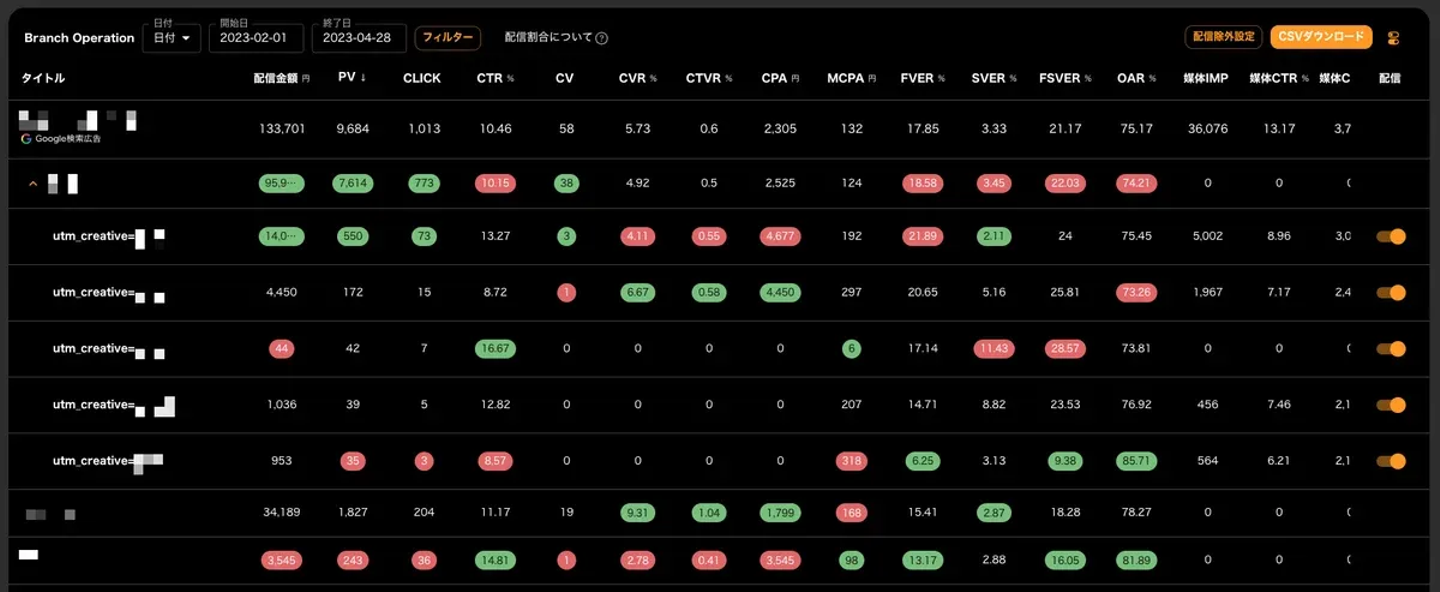
Task: Open 配信除外設定
Action: [1223, 37]
